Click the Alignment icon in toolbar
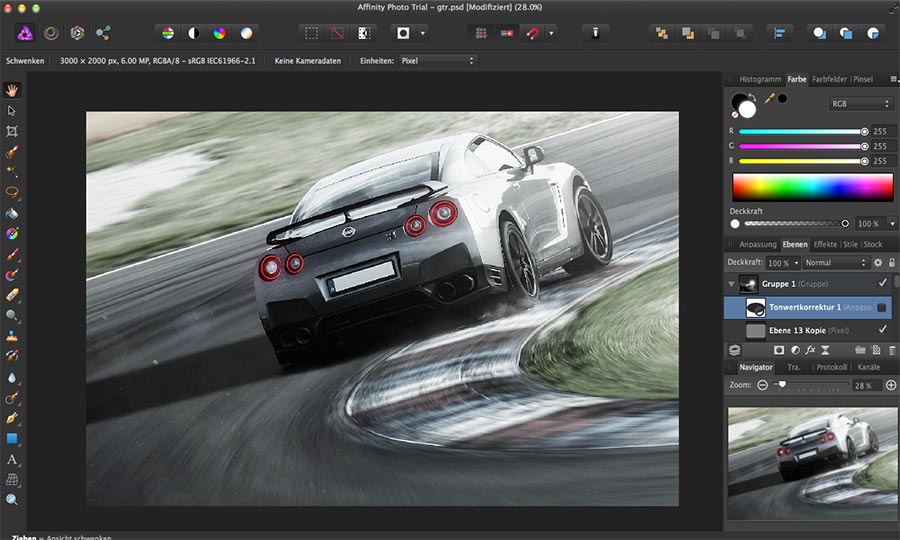Image resolution: width=900 pixels, height=540 pixels. [x=779, y=33]
